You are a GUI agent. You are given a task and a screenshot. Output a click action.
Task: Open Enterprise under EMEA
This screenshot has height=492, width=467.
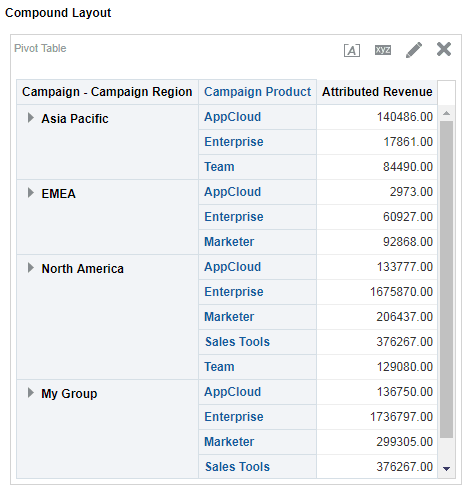click(234, 217)
